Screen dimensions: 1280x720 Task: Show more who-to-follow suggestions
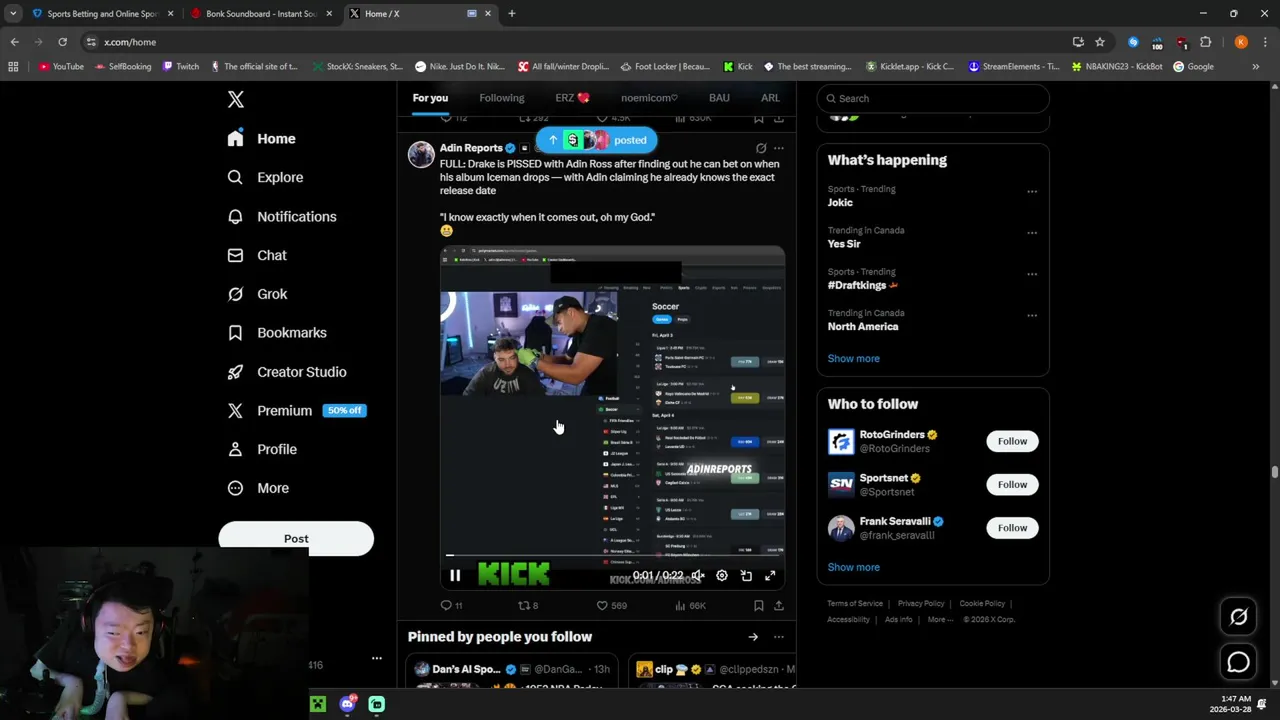(x=854, y=567)
